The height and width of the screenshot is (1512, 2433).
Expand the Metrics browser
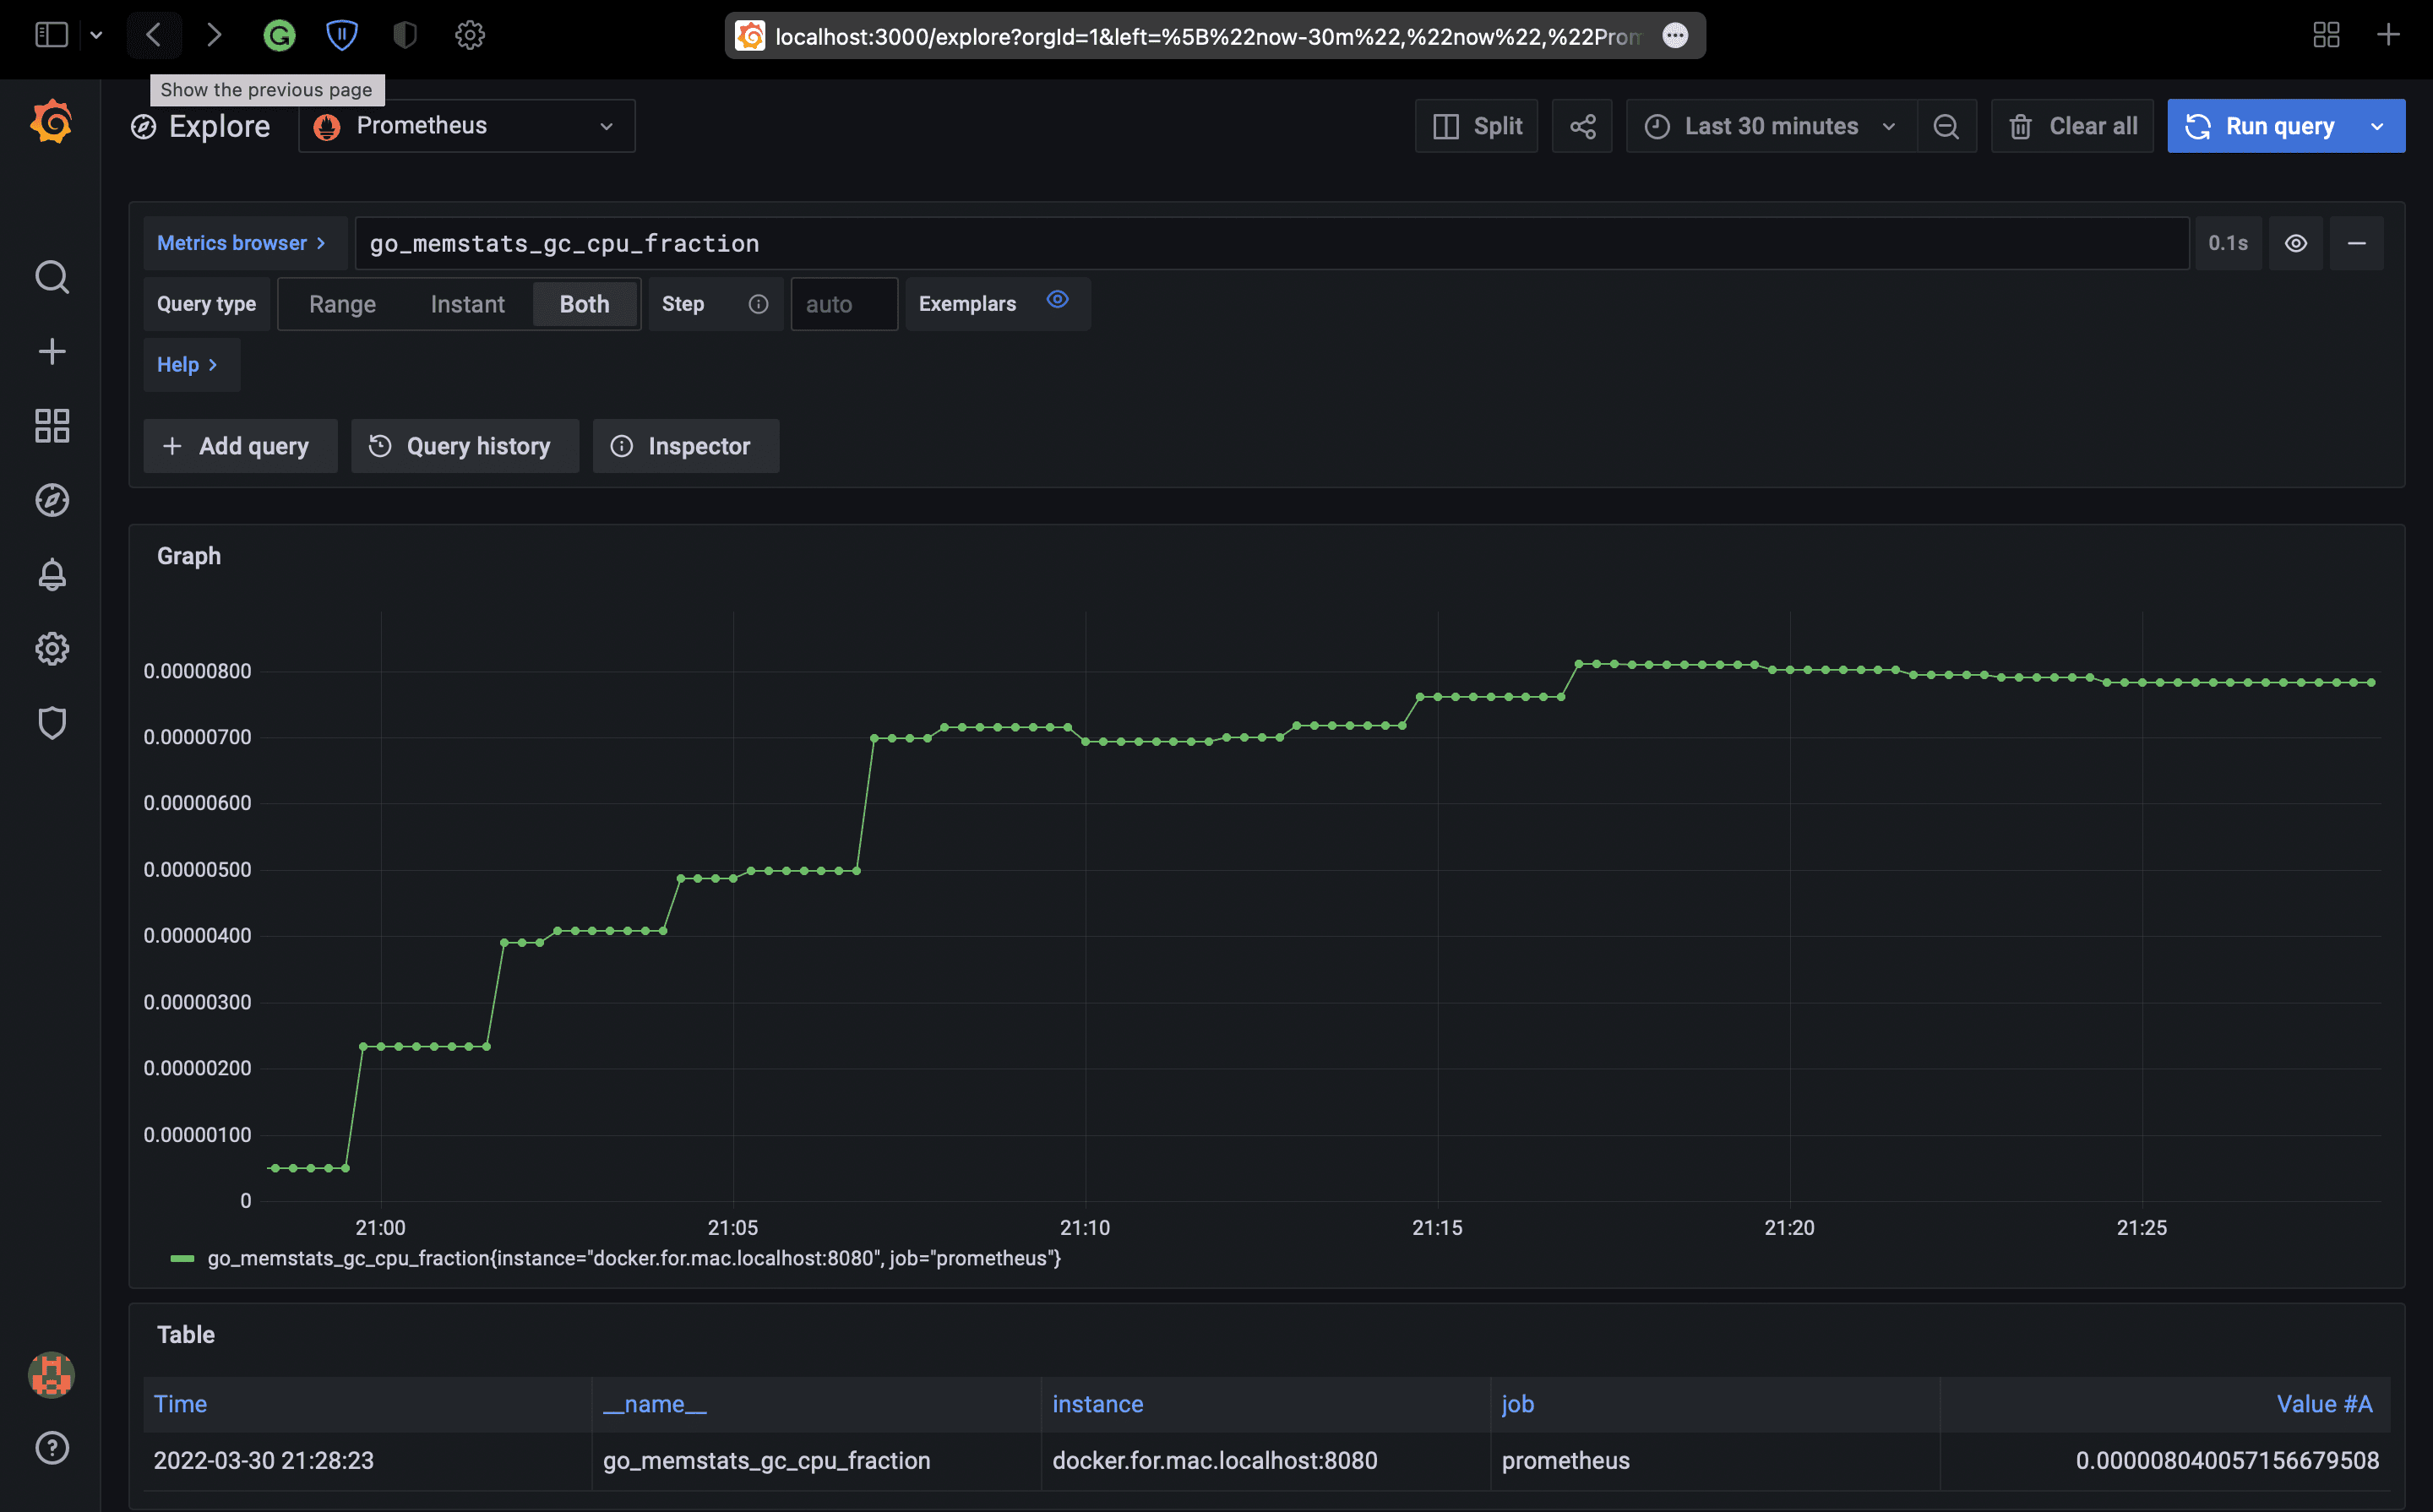241,243
